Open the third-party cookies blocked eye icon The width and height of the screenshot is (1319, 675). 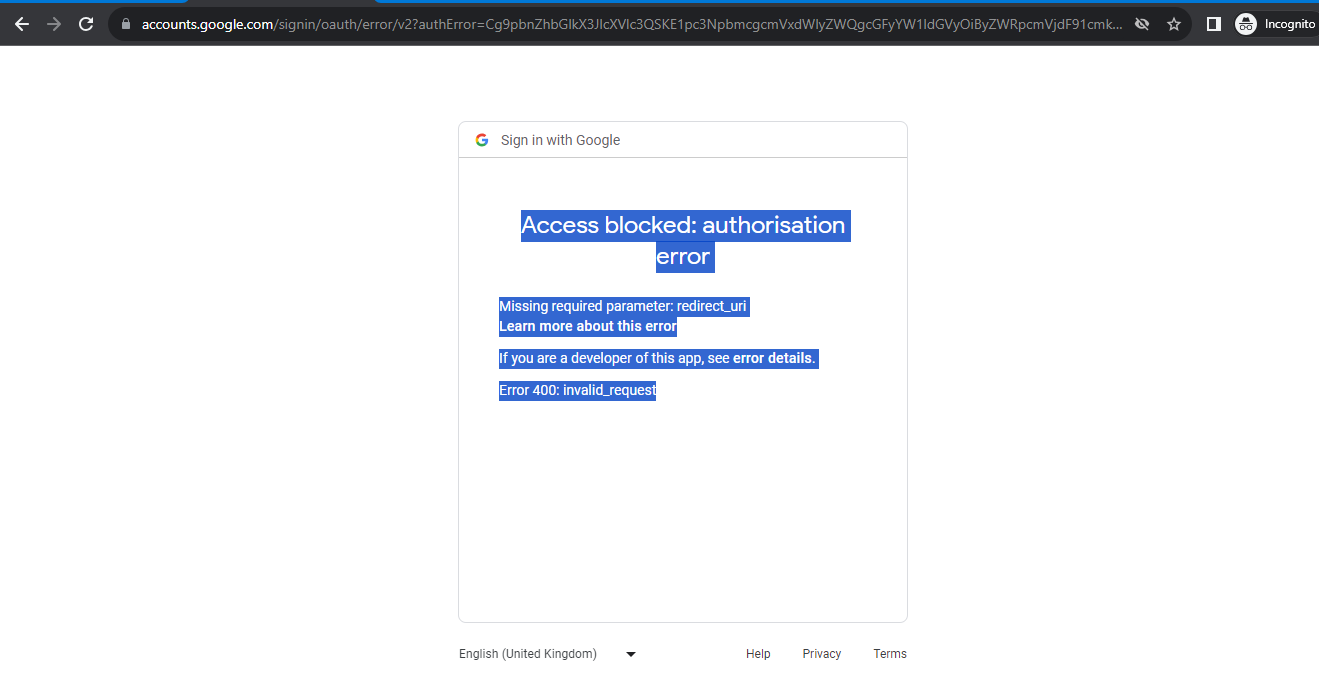(1142, 24)
